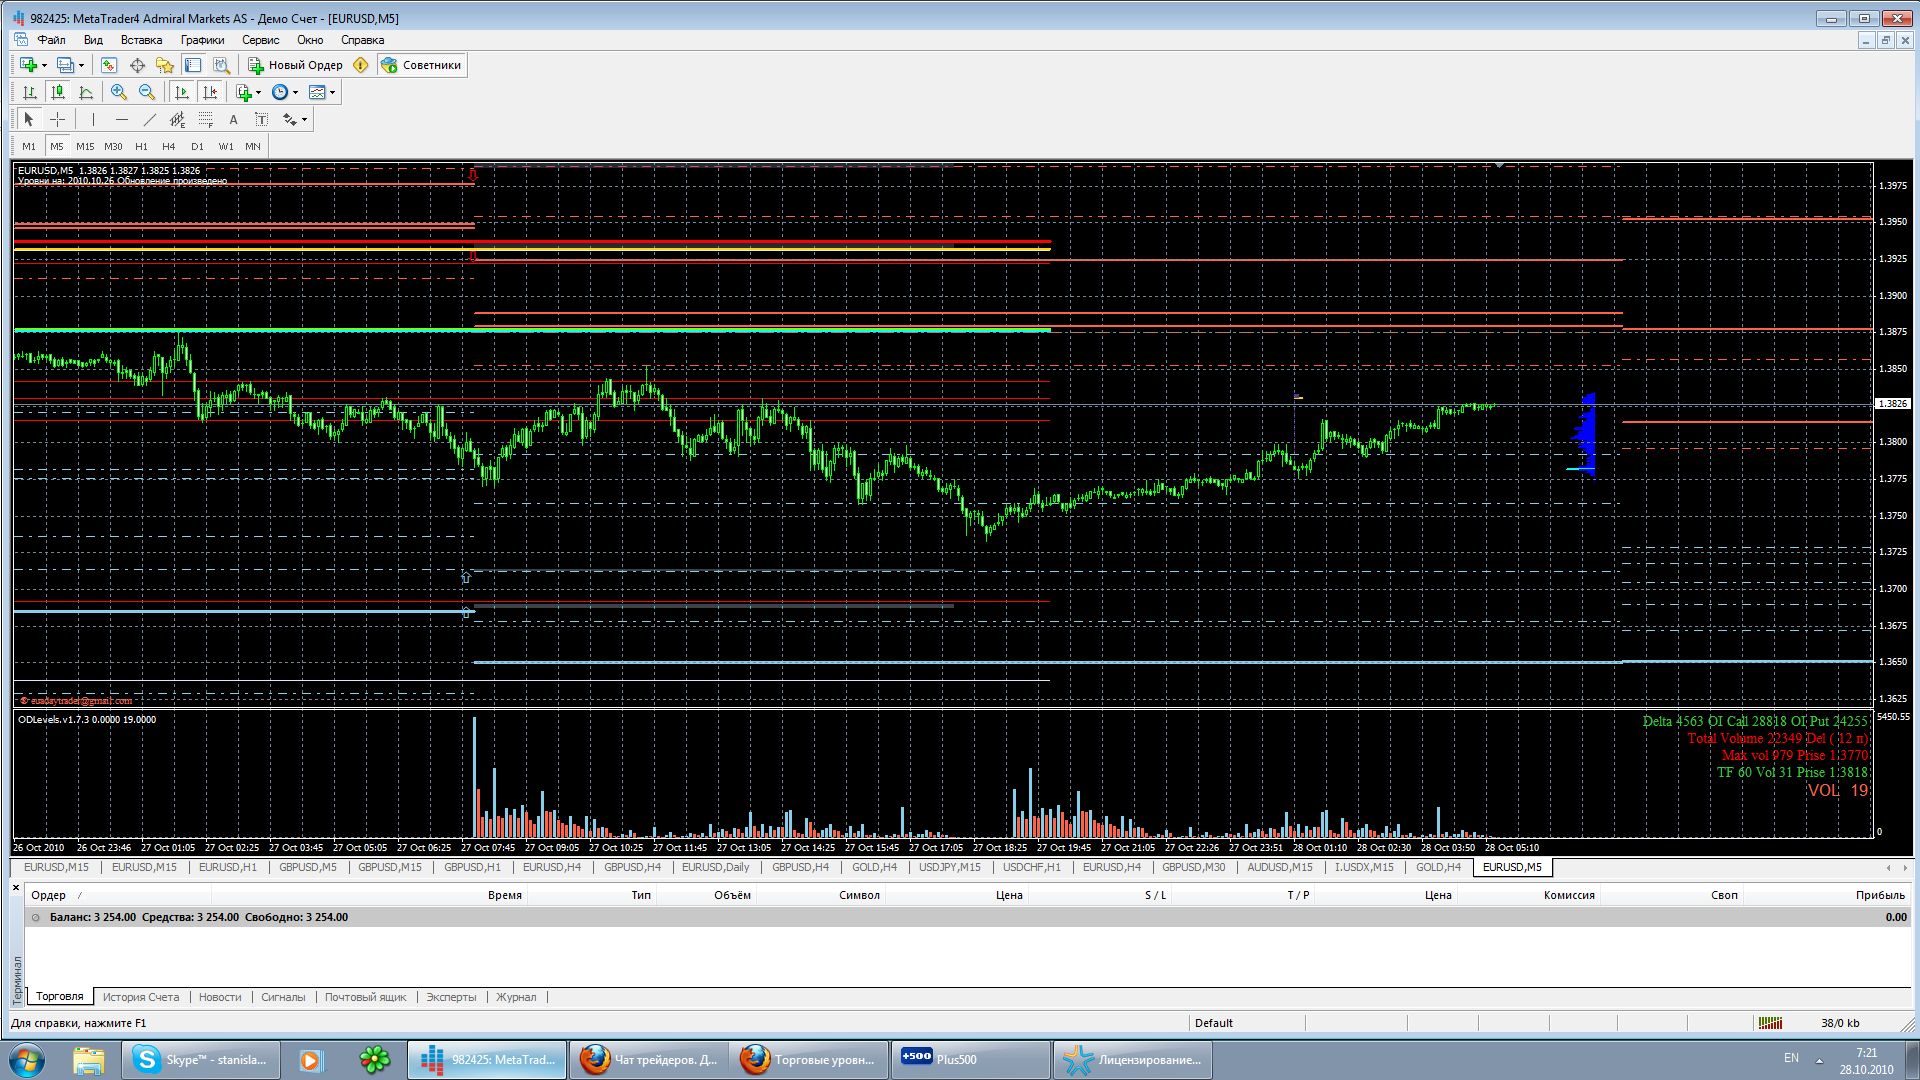
Task: Expand the indicators list dropdown arrow
Action: (258, 92)
